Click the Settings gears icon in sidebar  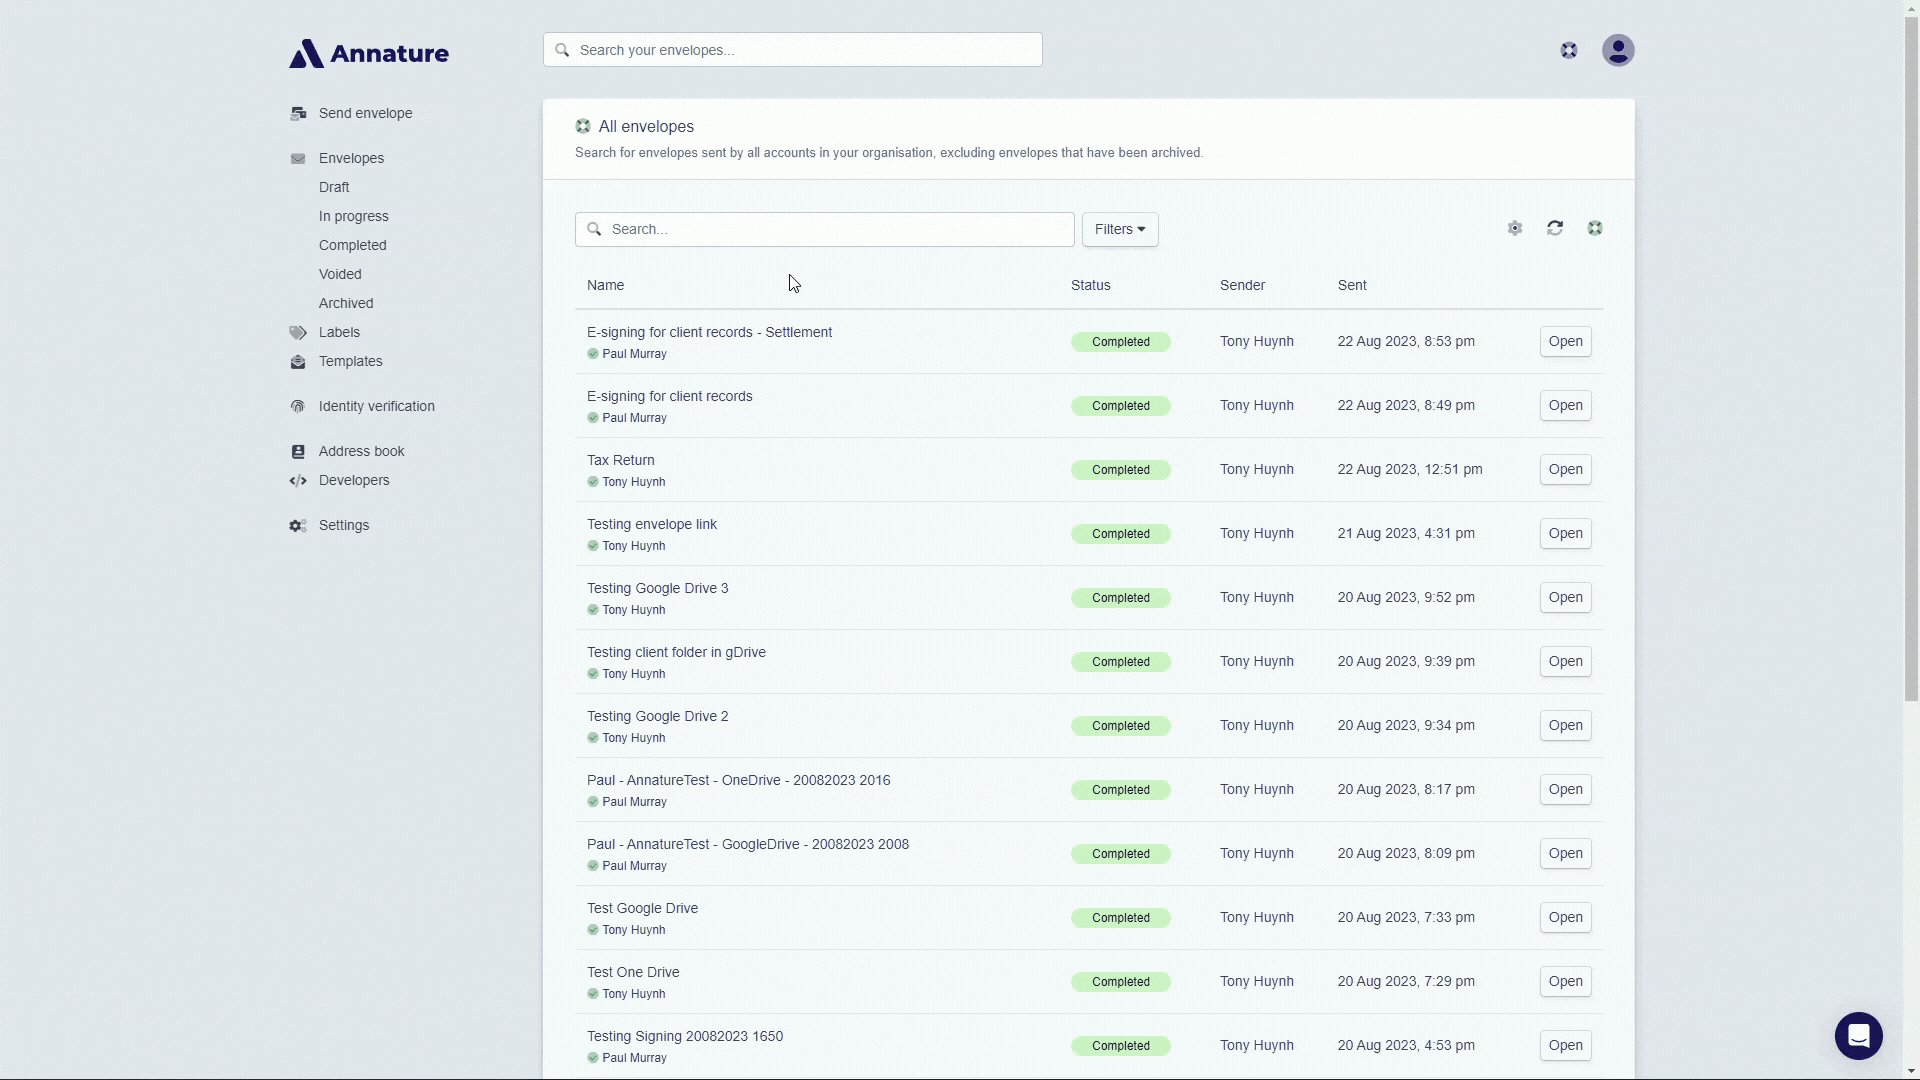point(298,526)
